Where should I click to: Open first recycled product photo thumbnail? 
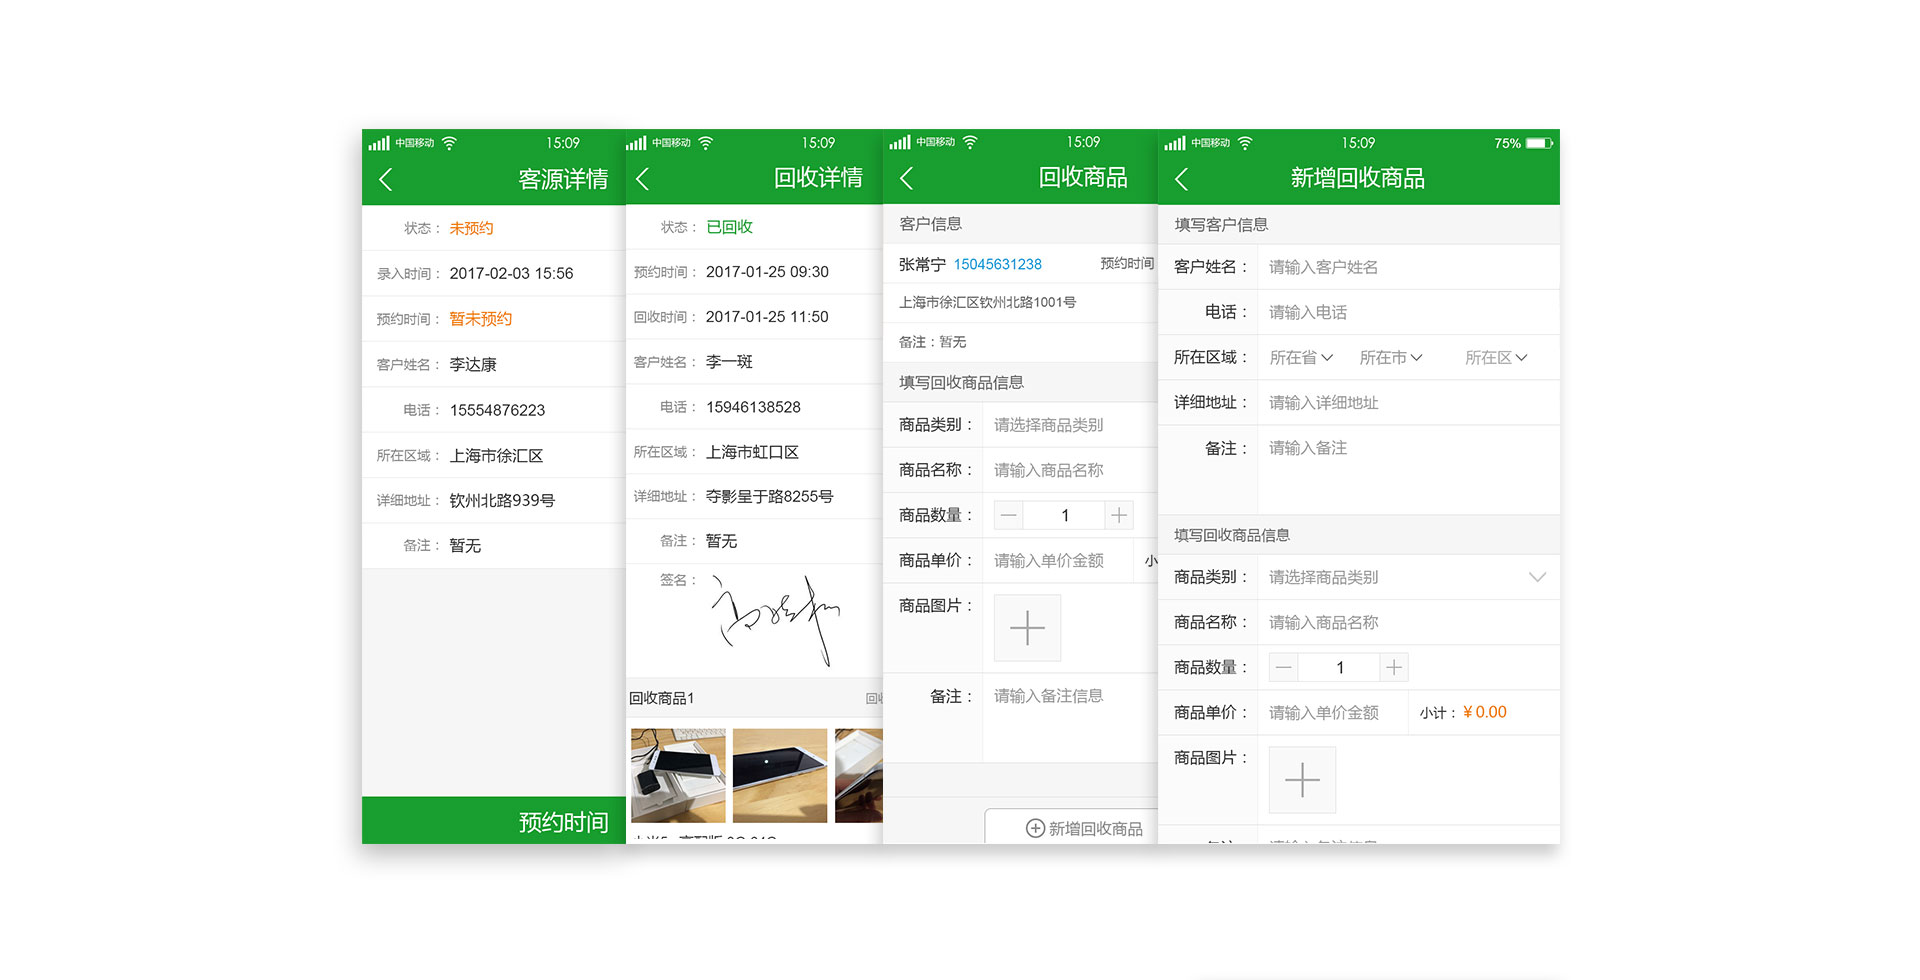click(678, 775)
